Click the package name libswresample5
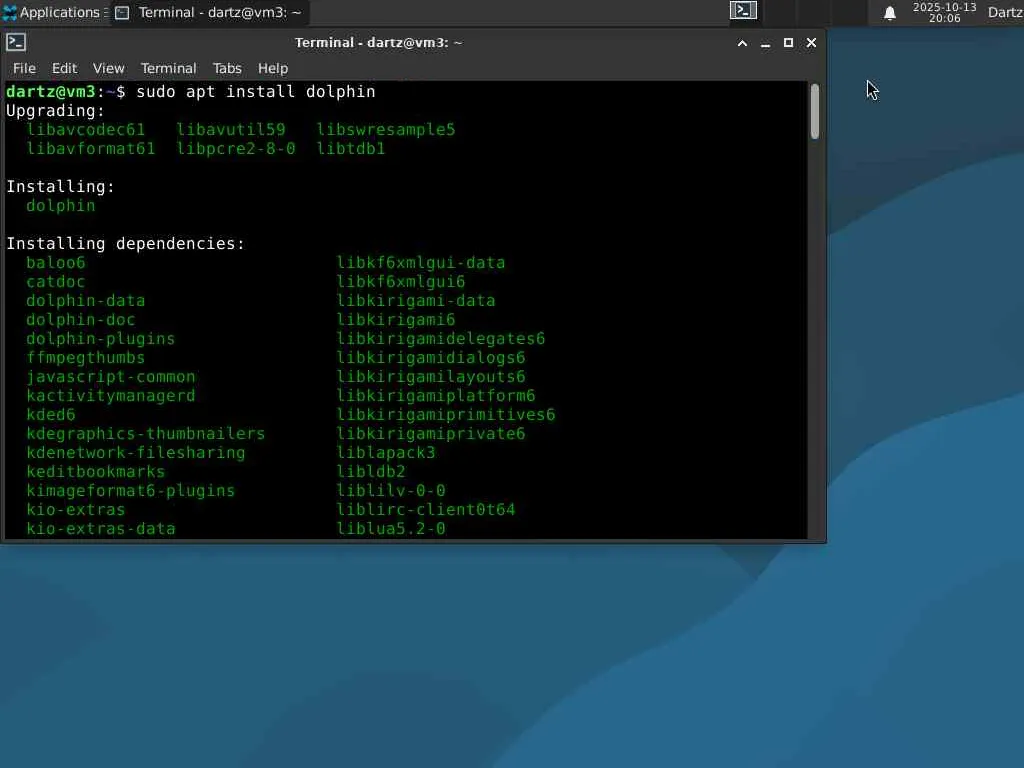The image size is (1024, 768). (386, 129)
